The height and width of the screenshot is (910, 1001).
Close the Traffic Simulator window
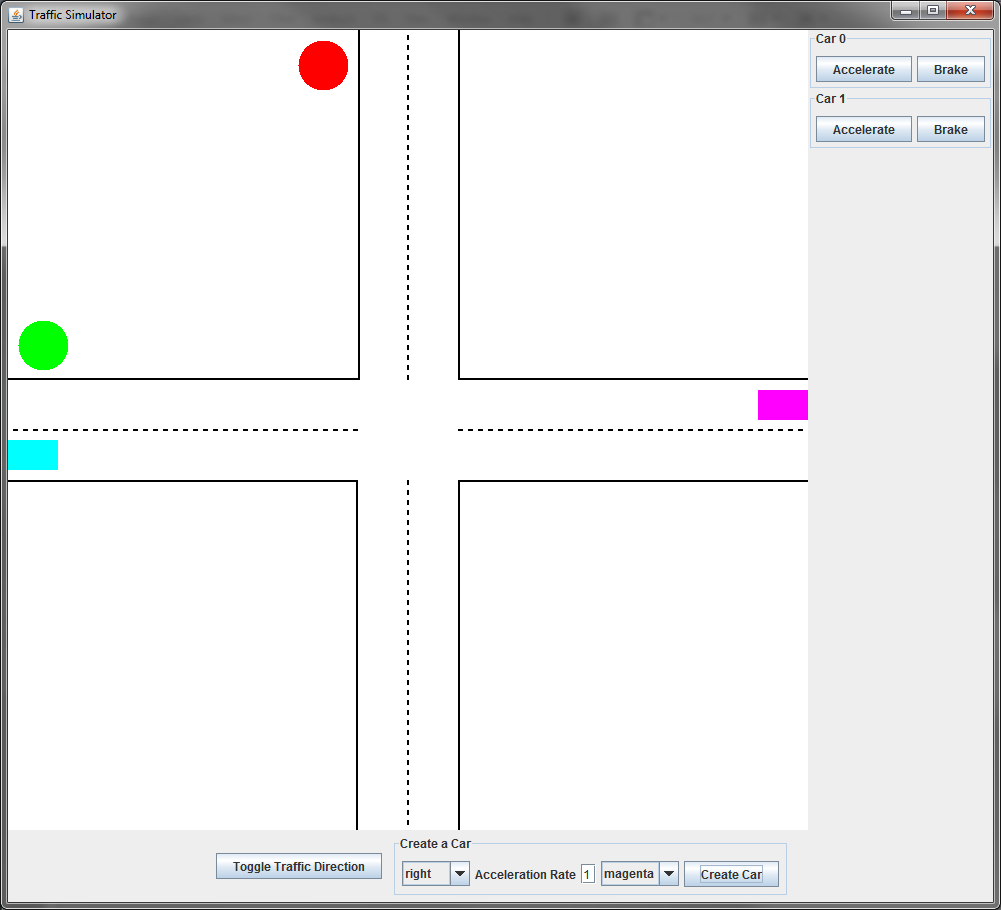point(968,11)
